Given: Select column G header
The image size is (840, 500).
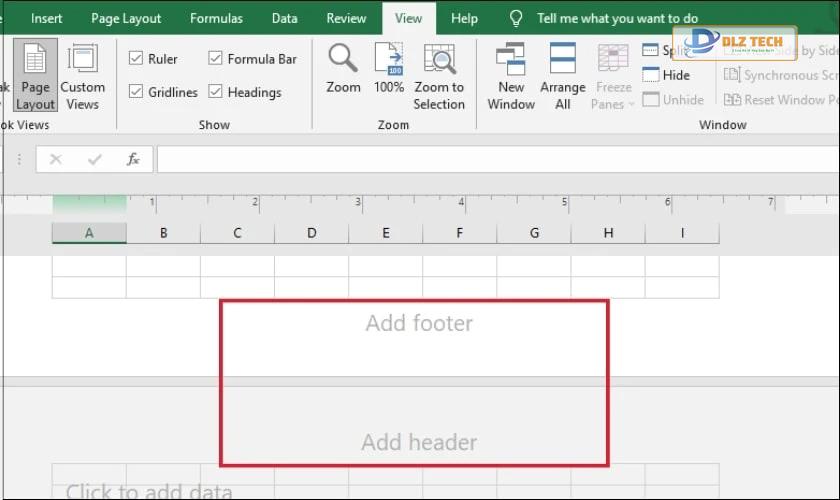Looking at the screenshot, I should pos(534,233).
